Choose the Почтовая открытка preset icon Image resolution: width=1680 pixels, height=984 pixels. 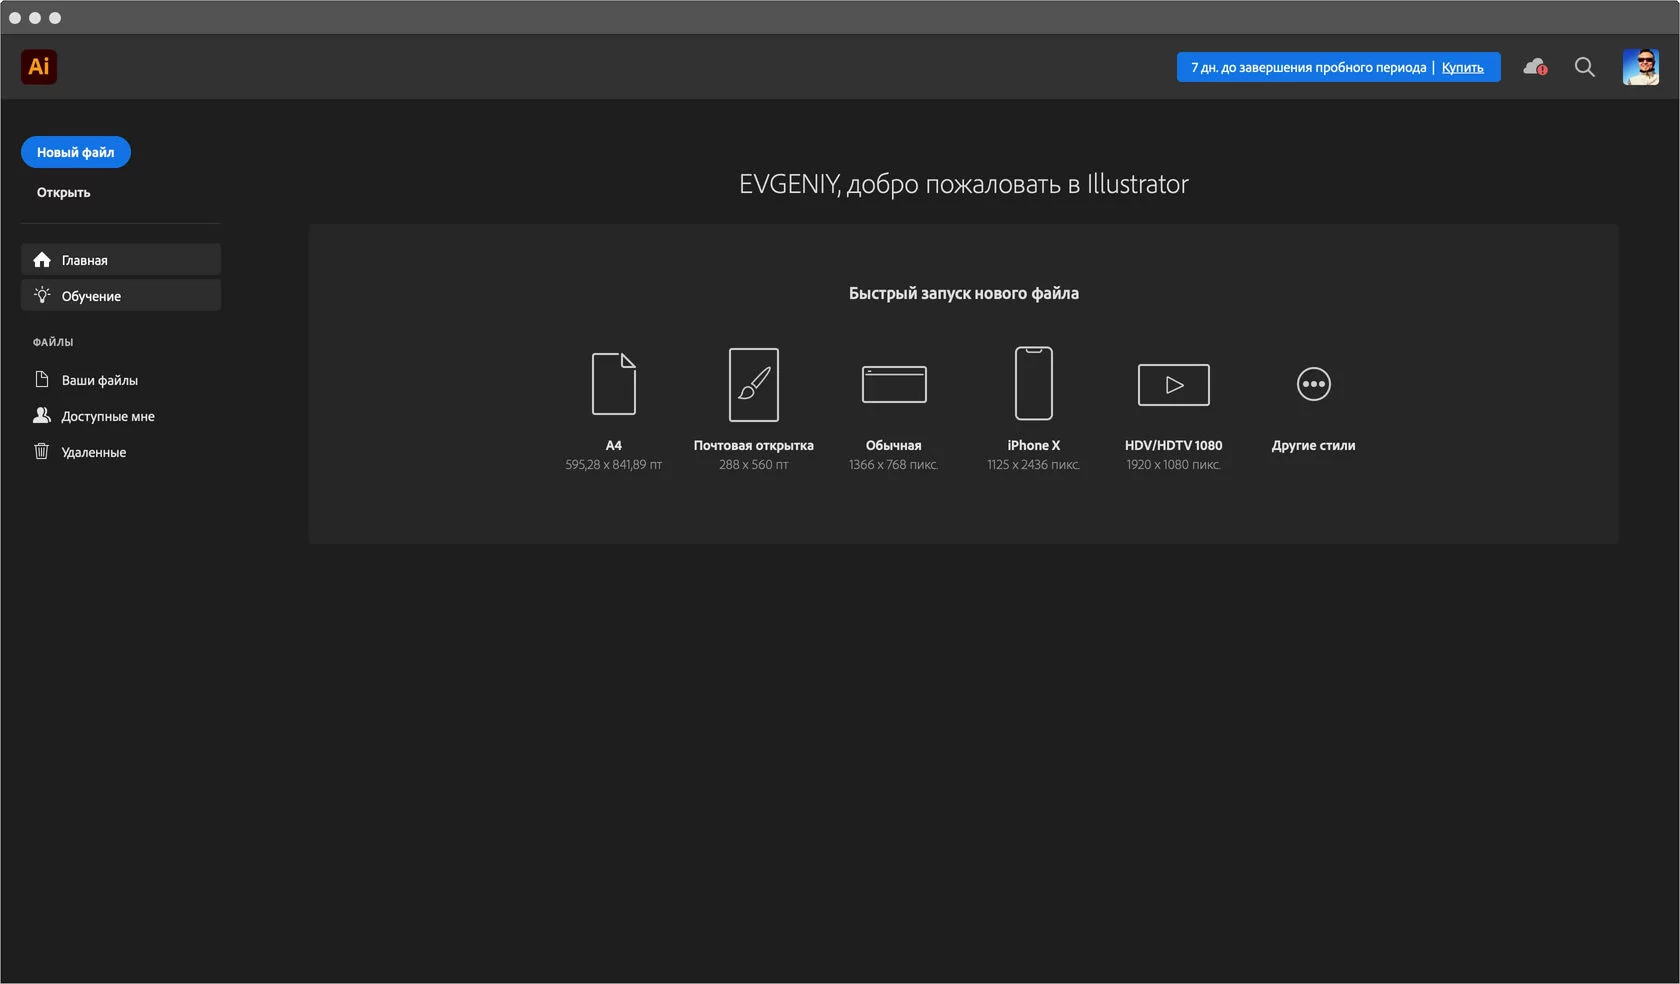coord(754,385)
